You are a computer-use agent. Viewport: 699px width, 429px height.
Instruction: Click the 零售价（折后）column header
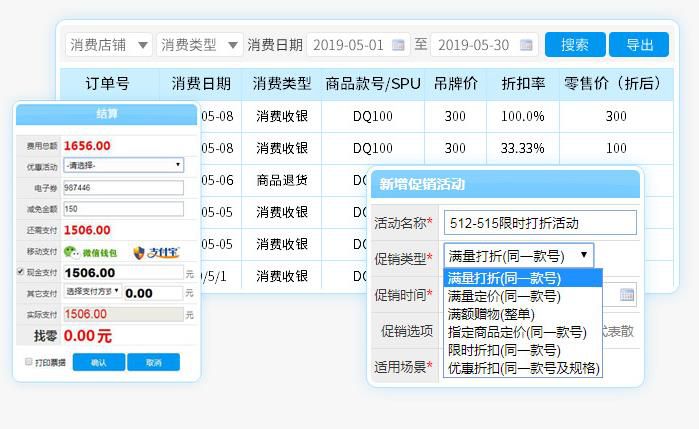point(616,84)
